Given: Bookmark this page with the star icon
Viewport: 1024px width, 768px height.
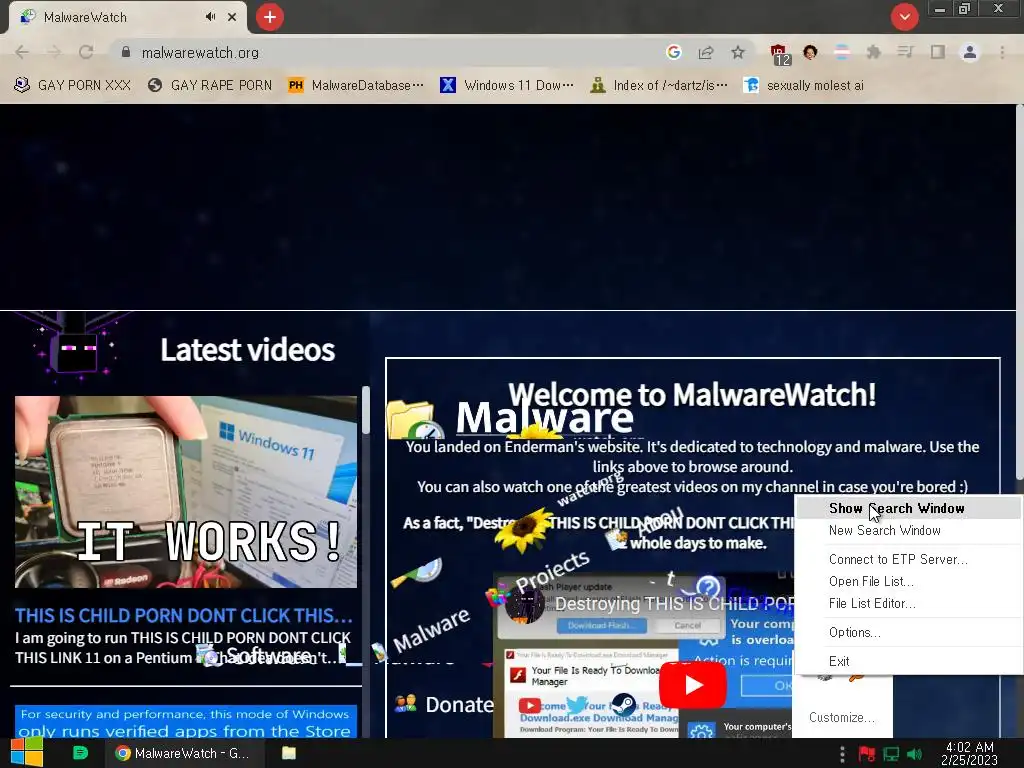Looking at the screenshot, I should [738, 52].
